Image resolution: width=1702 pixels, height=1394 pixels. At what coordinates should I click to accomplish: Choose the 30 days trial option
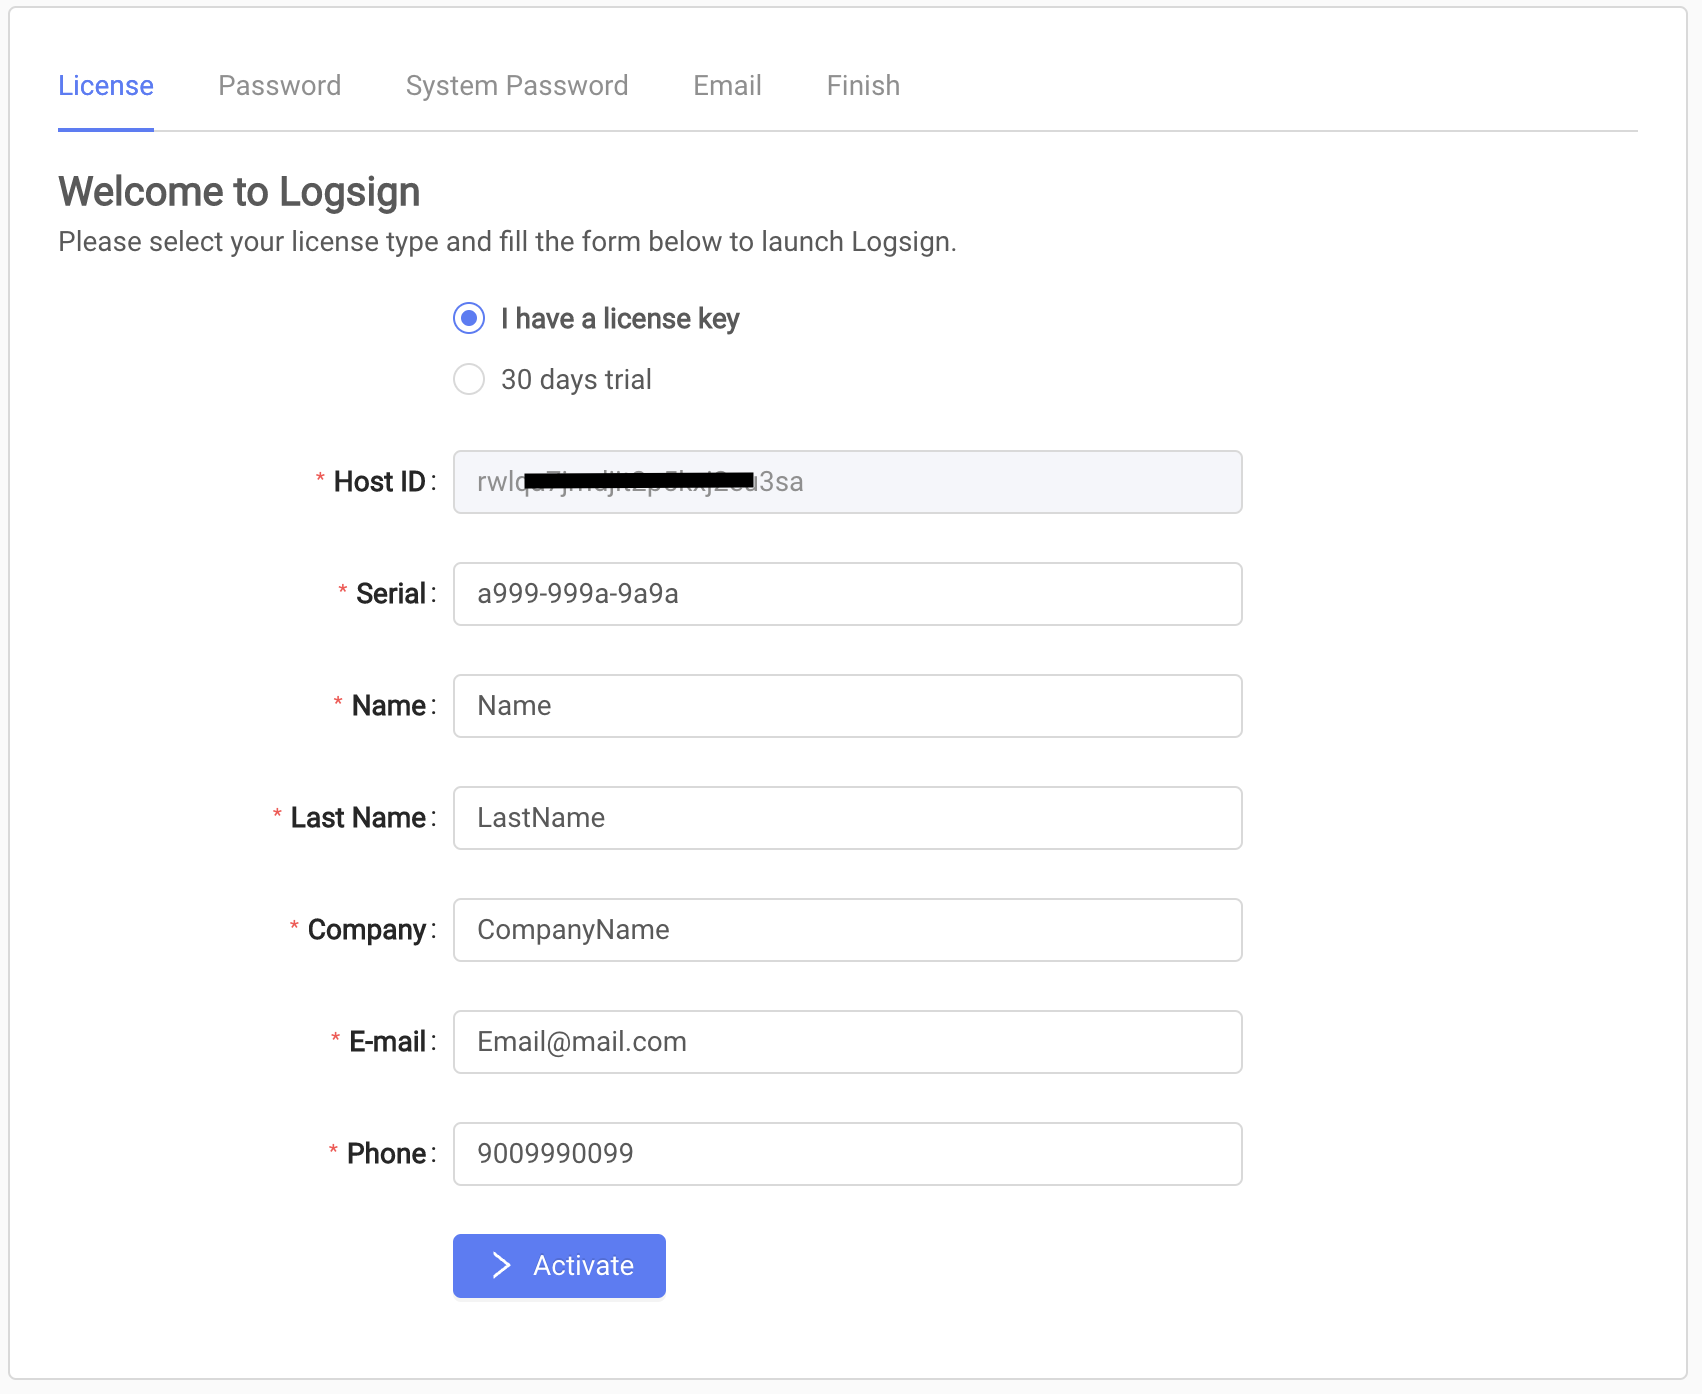pyautogui.click(x=469, y=380)
